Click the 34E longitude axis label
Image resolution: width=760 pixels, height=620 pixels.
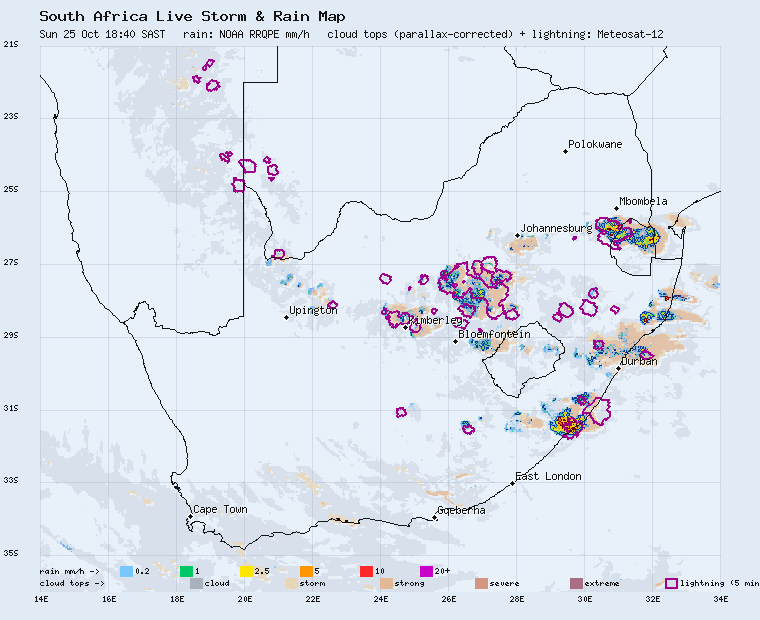721,599
